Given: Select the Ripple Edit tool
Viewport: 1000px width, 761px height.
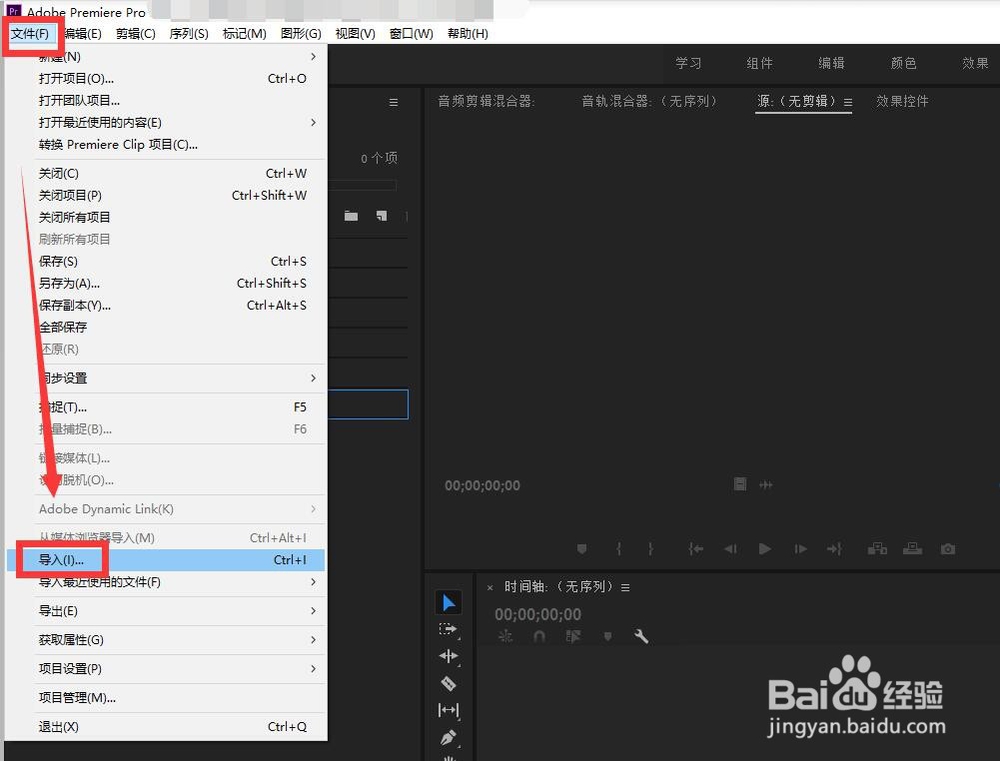Looking at the screenshot, I should (x=448, y=656).
